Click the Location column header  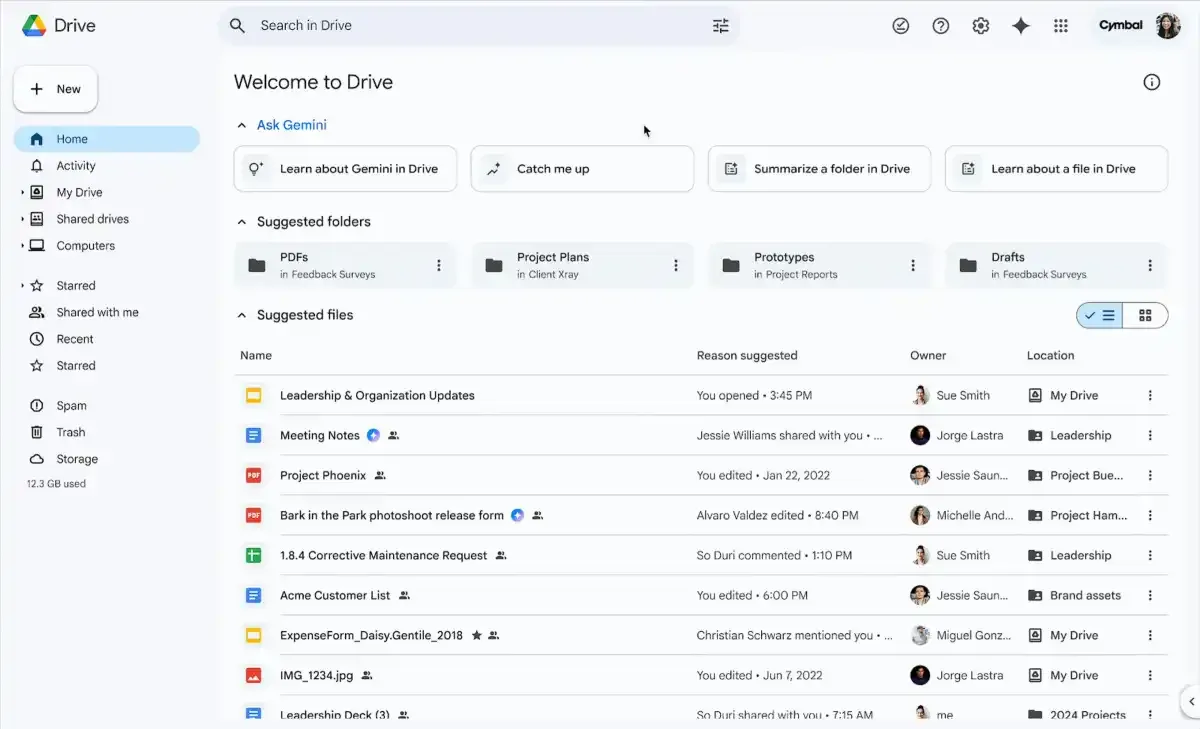tap(1050, 355)
